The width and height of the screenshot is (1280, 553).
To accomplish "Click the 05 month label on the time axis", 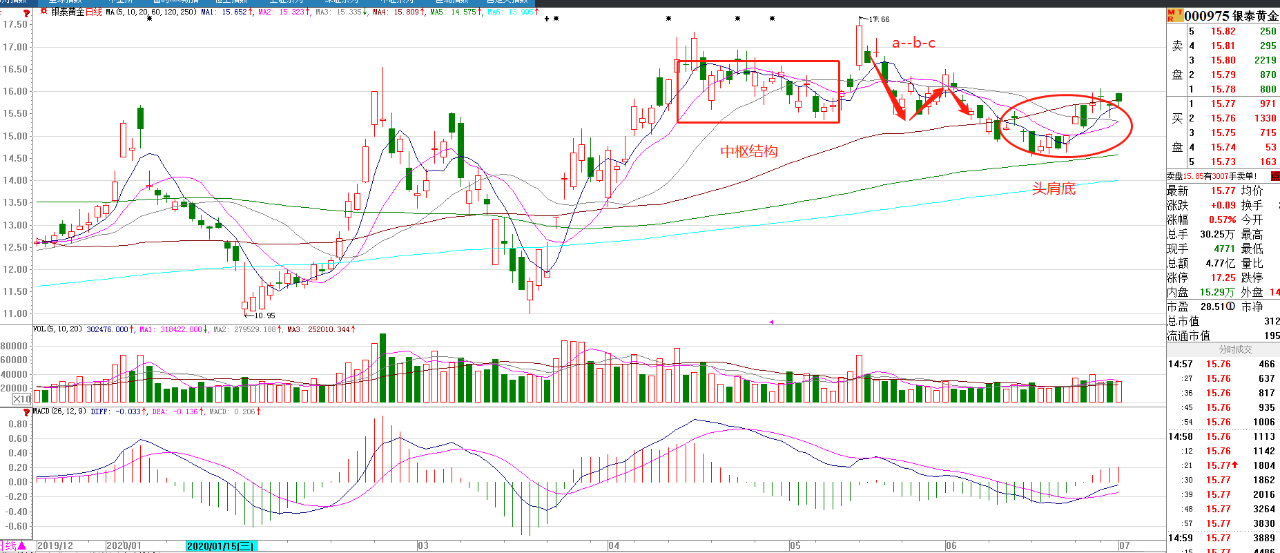I will tap(795, 546).
